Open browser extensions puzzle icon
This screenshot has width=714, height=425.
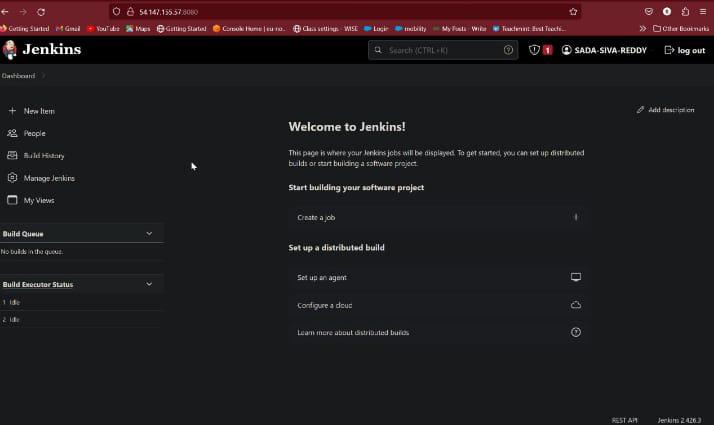[685, 12]
